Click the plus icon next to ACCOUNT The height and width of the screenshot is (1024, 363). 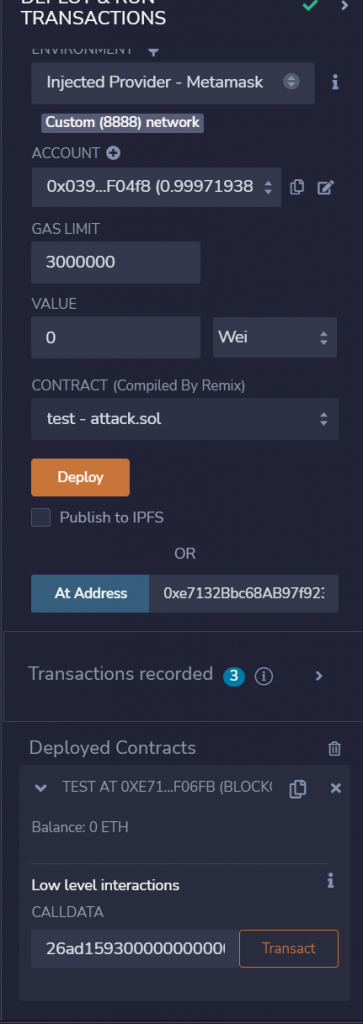point(113,153)
